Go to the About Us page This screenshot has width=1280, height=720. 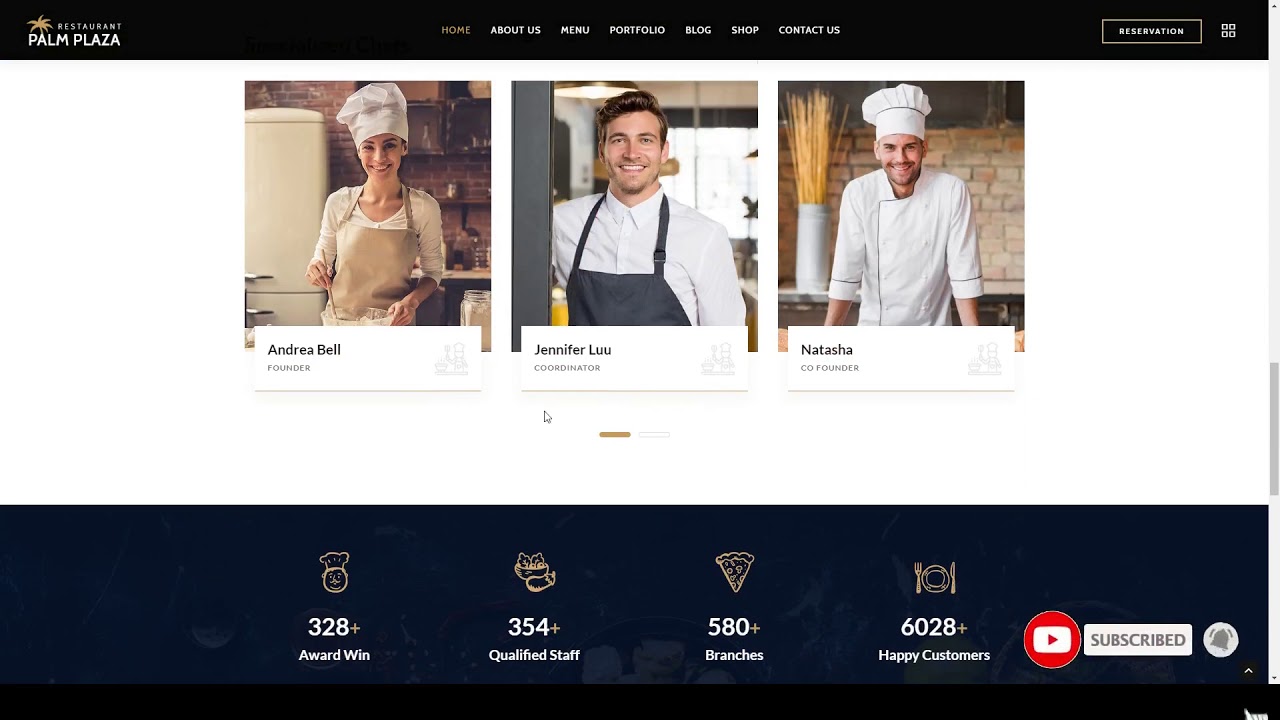coord(515,30)
